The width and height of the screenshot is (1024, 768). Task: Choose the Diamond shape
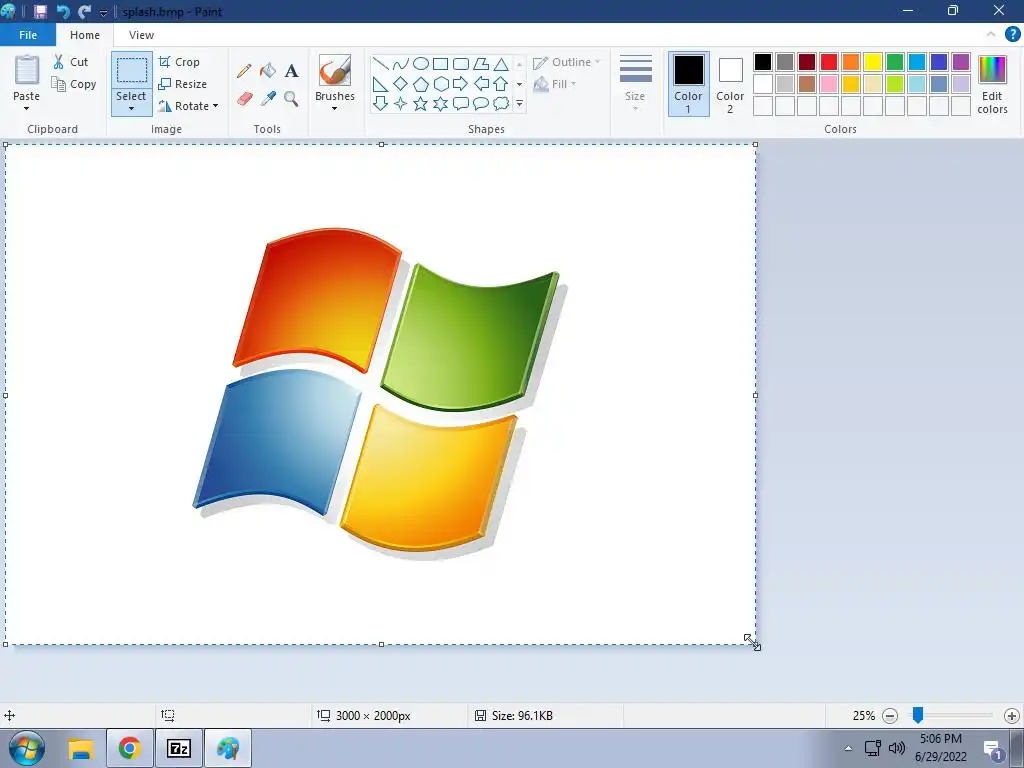click(401, 84)
